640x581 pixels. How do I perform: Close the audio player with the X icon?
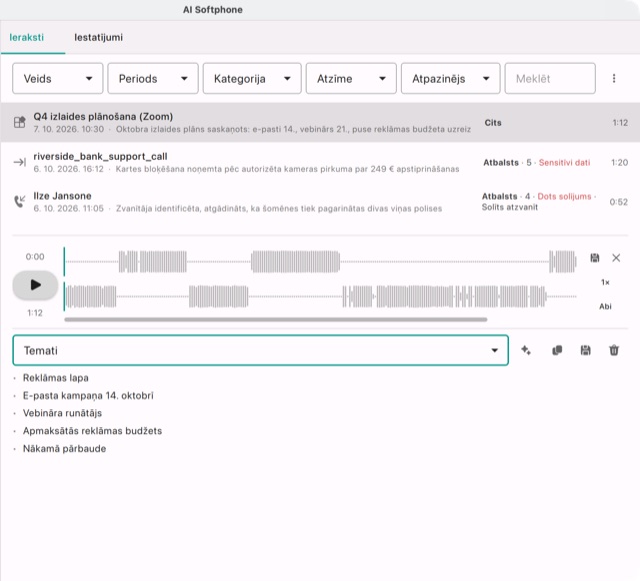(x=616, y=258)
